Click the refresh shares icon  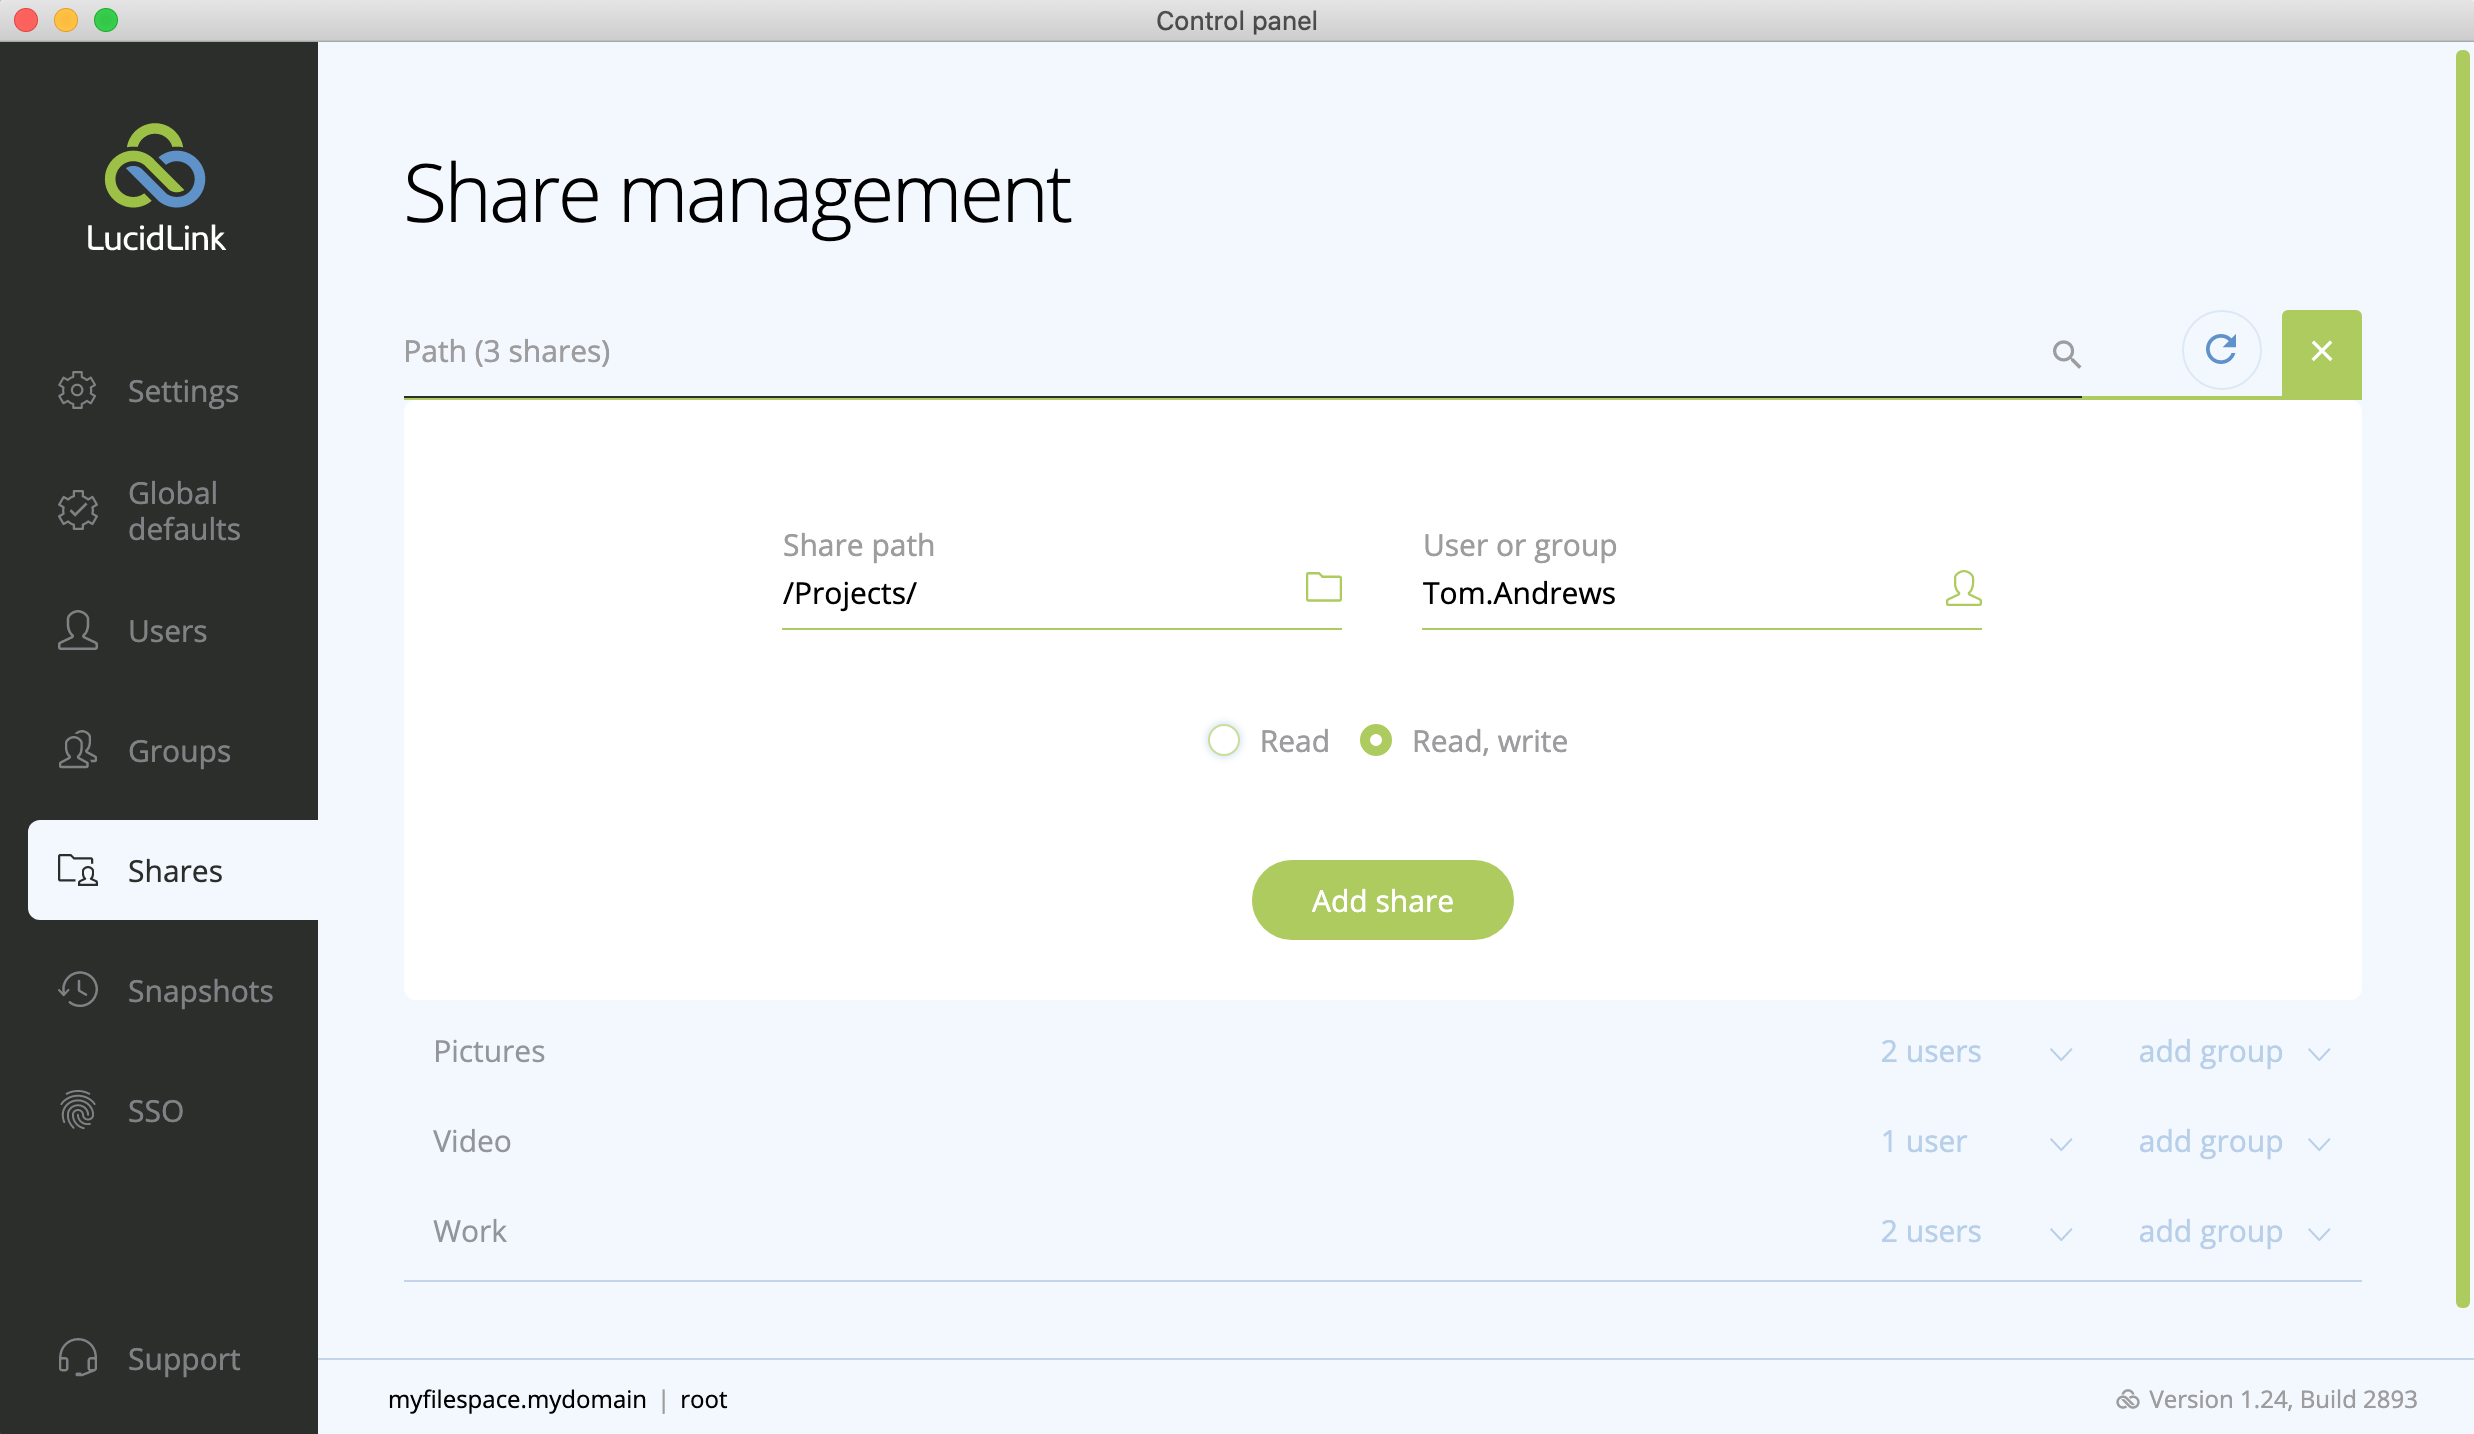point(2221,350)
